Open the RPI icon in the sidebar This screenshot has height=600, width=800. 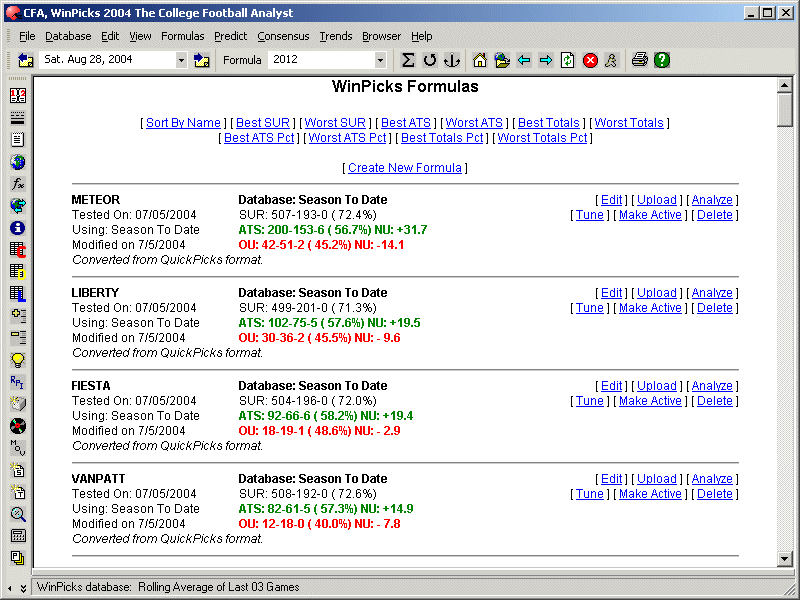(x=18, y=382)
